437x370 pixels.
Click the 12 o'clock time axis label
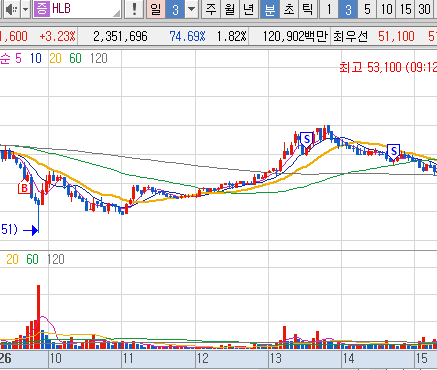pyautogui.click(x=202, y=358)
